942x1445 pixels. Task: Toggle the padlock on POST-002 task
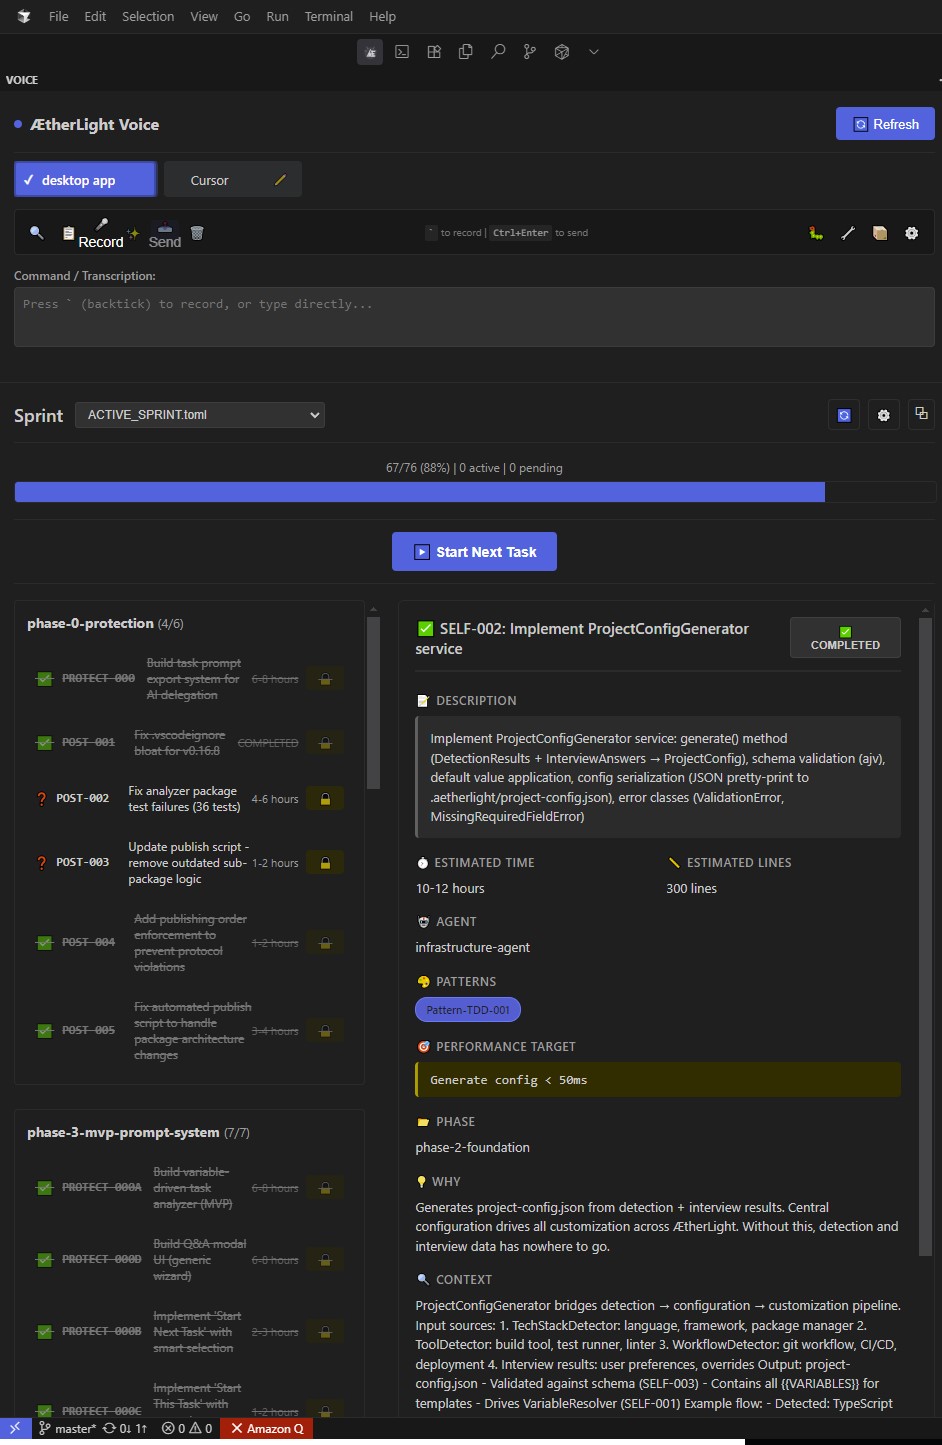[325, 798]
